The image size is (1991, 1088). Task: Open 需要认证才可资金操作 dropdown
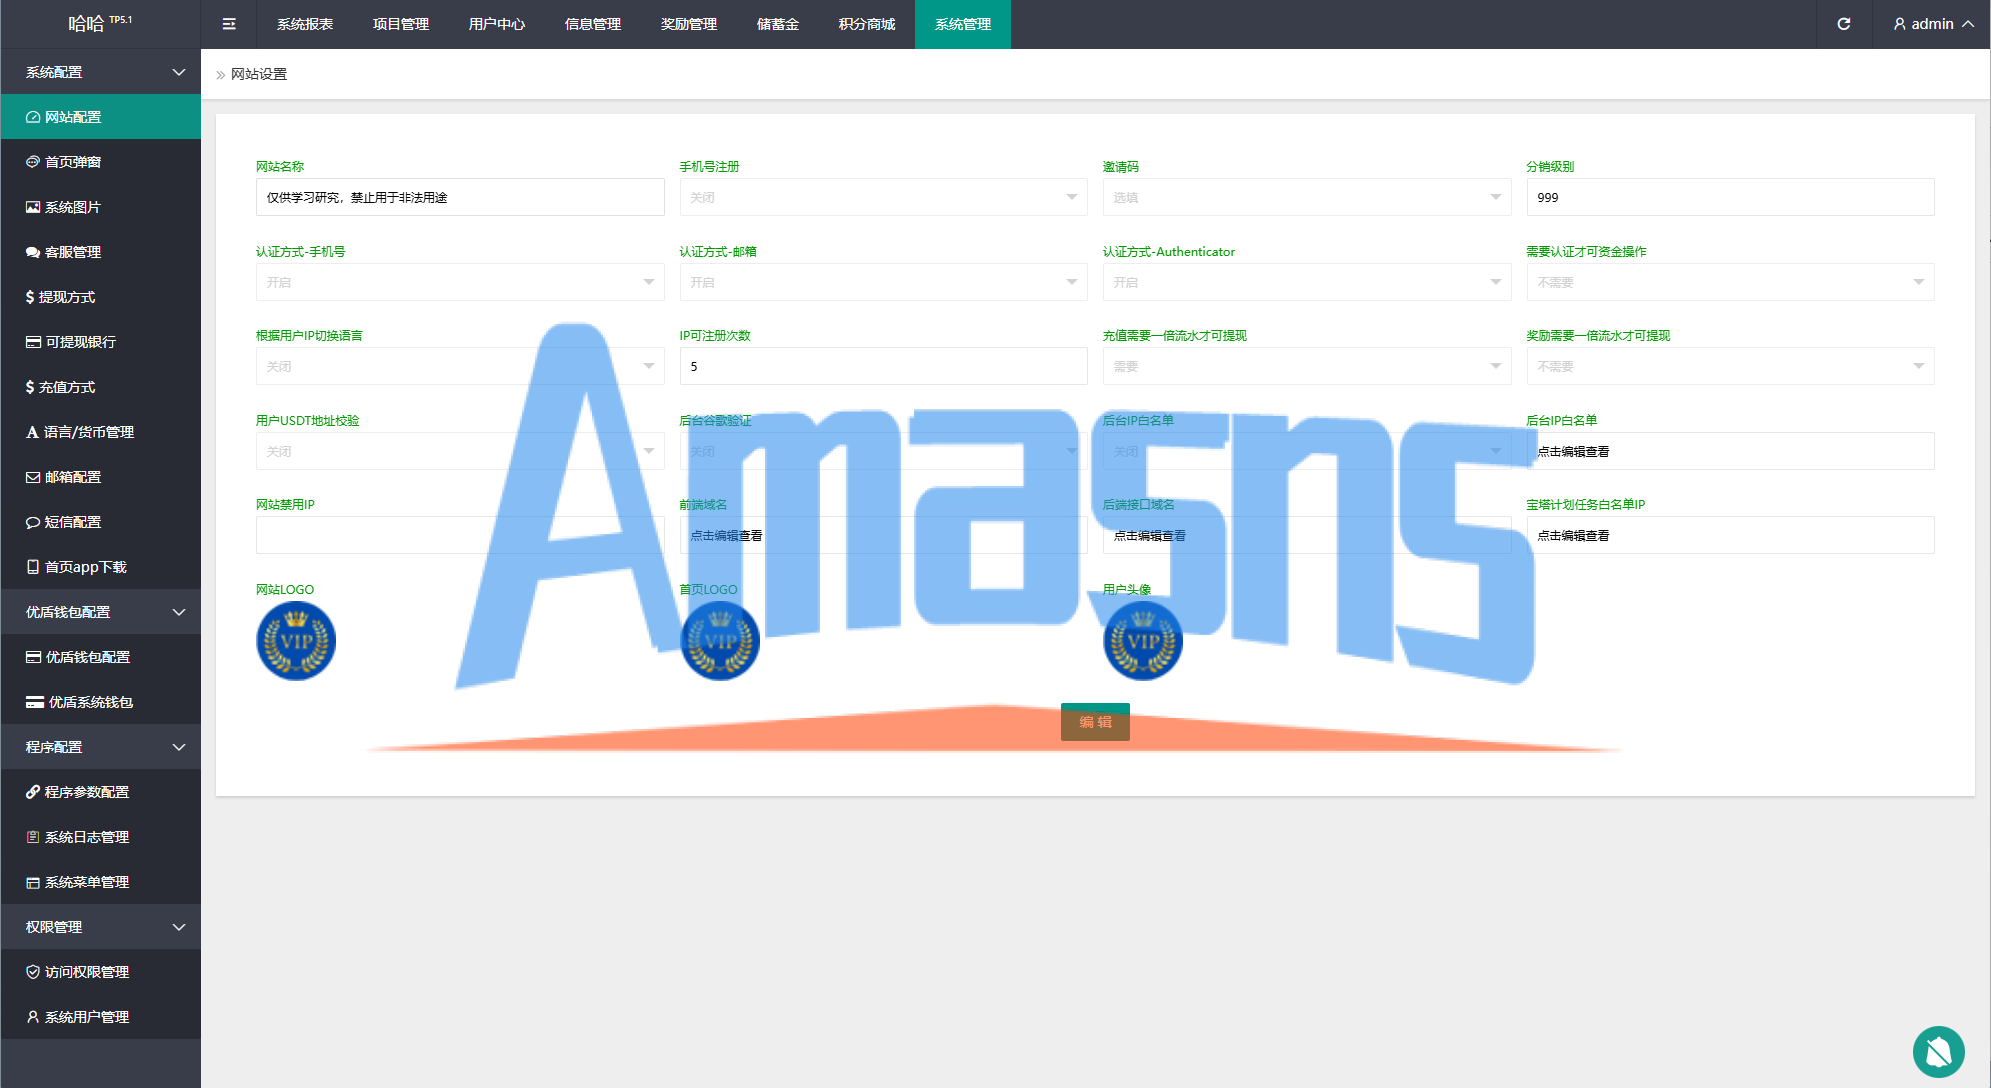(x=1729, y=282)
